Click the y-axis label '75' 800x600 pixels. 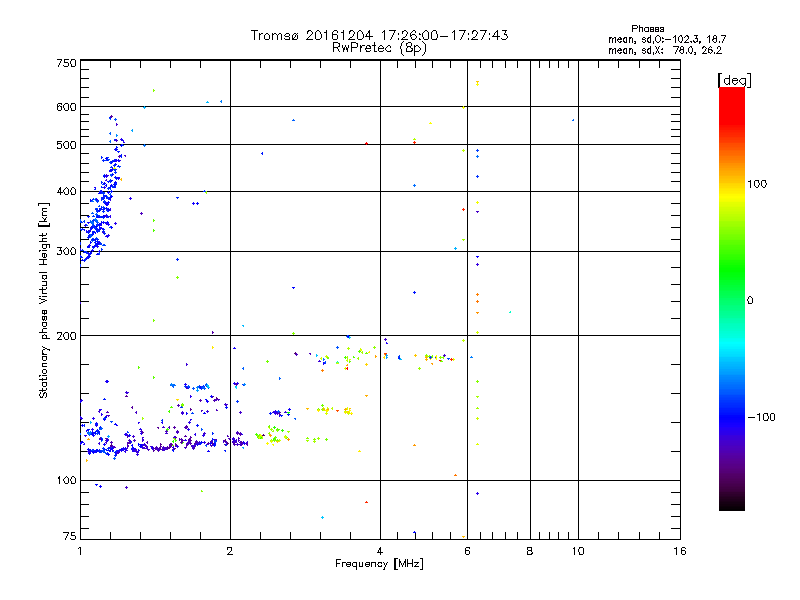[70, 536]
